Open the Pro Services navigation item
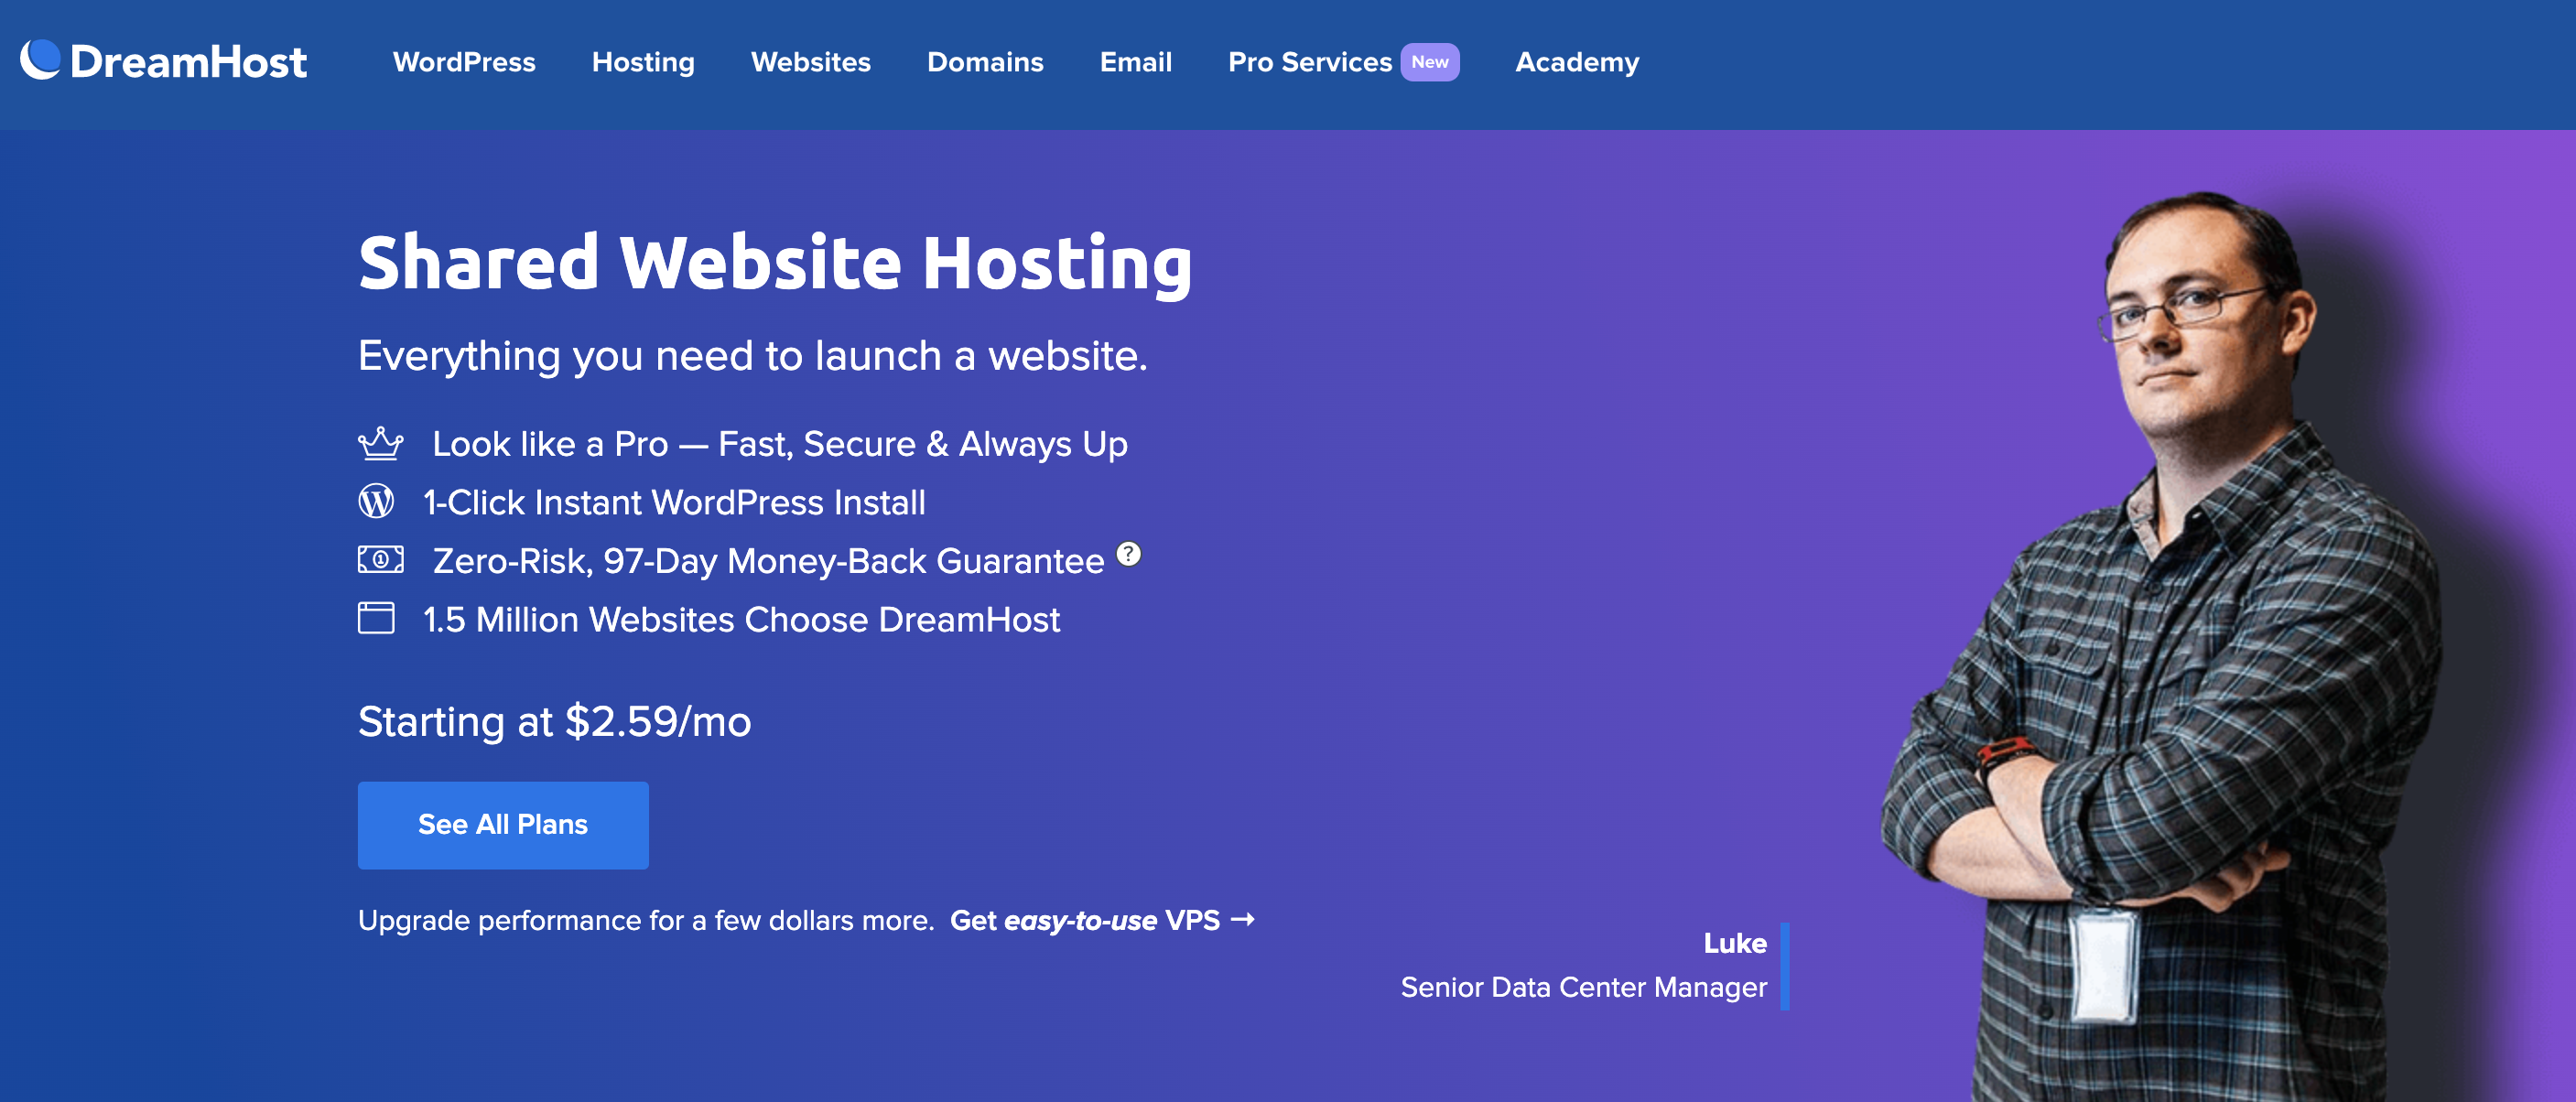The height and width of the screenshot is (1102, 2576). (x=1310, y=62)
